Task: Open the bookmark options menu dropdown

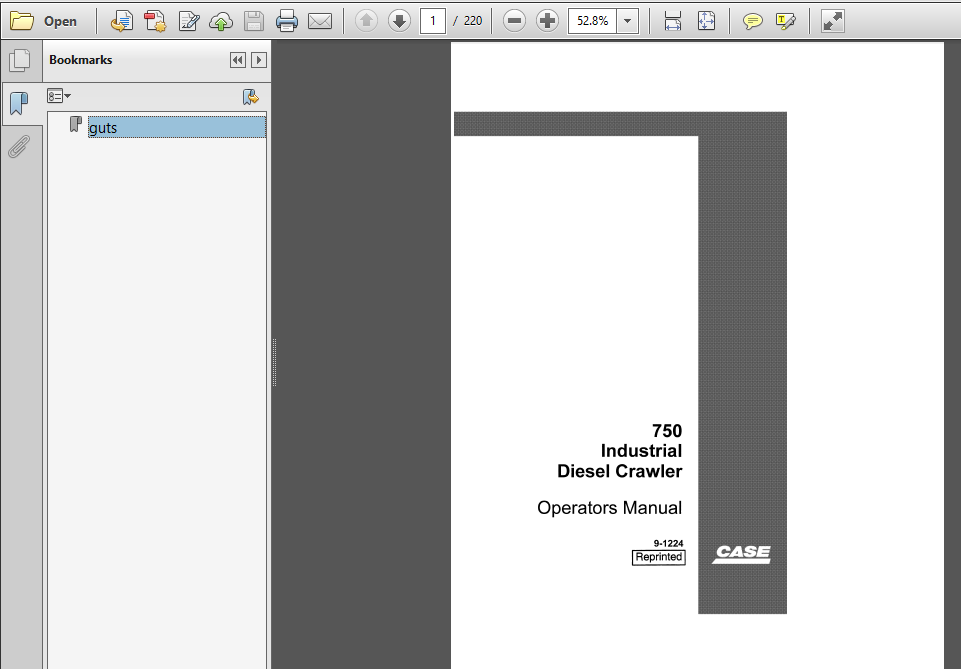Action: 59,96
